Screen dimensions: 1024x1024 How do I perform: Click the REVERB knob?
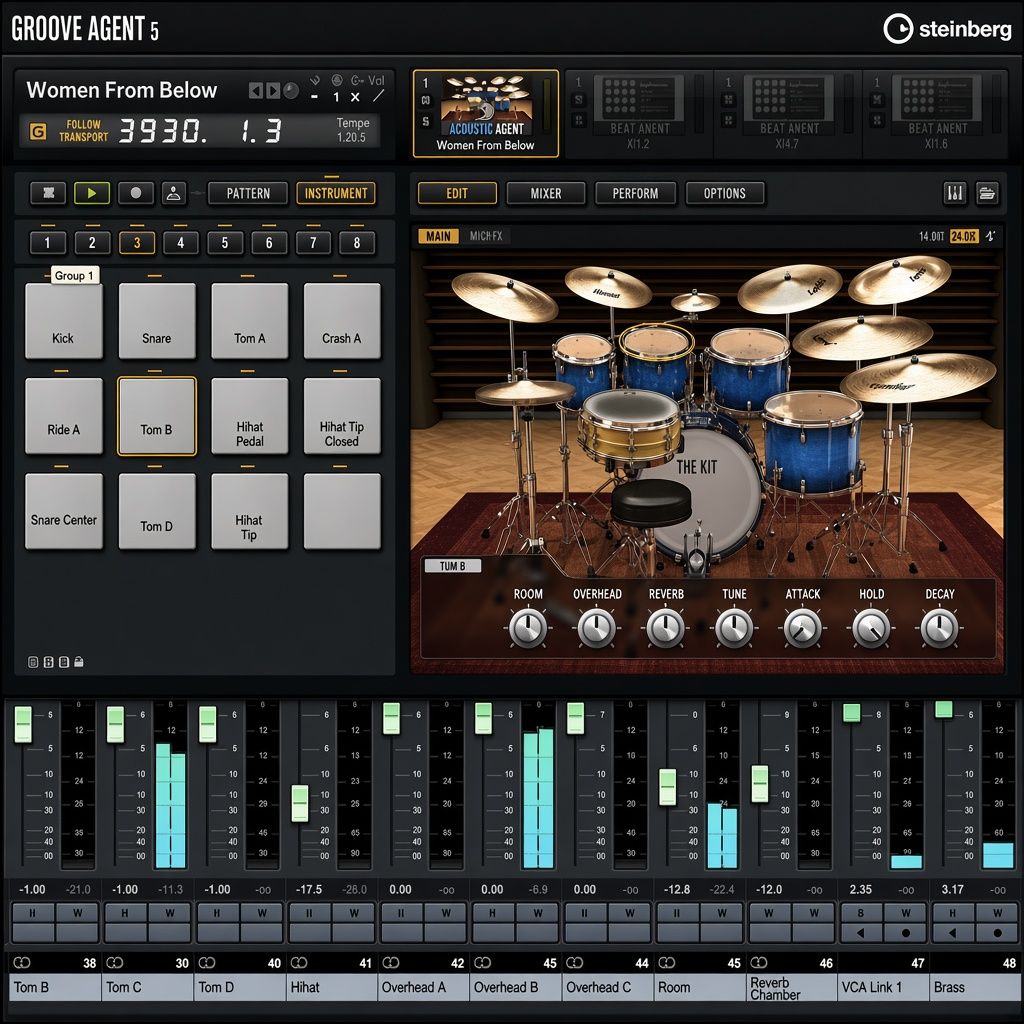[665, 628]
